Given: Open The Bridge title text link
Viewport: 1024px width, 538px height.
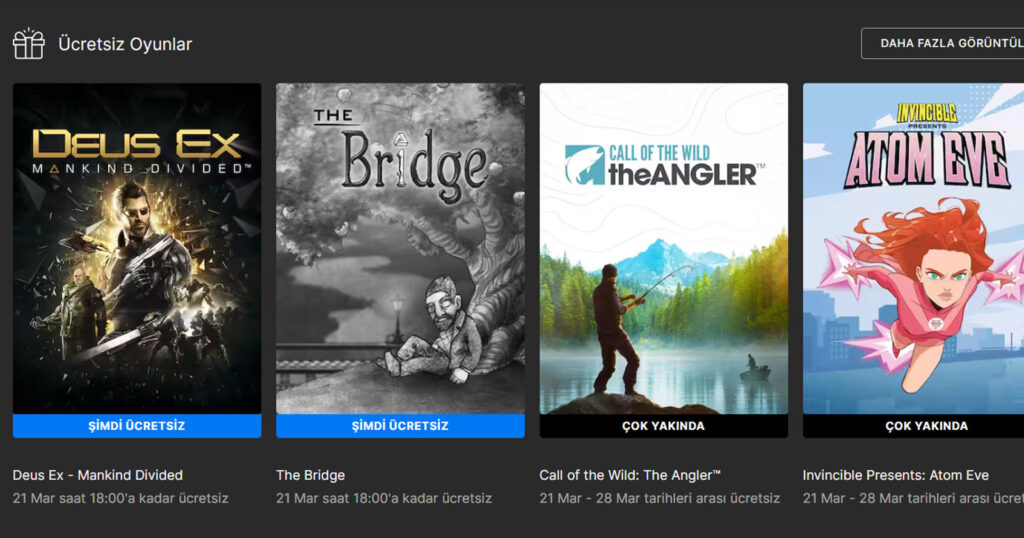Looking at the screenshot, I should [310, 475].
